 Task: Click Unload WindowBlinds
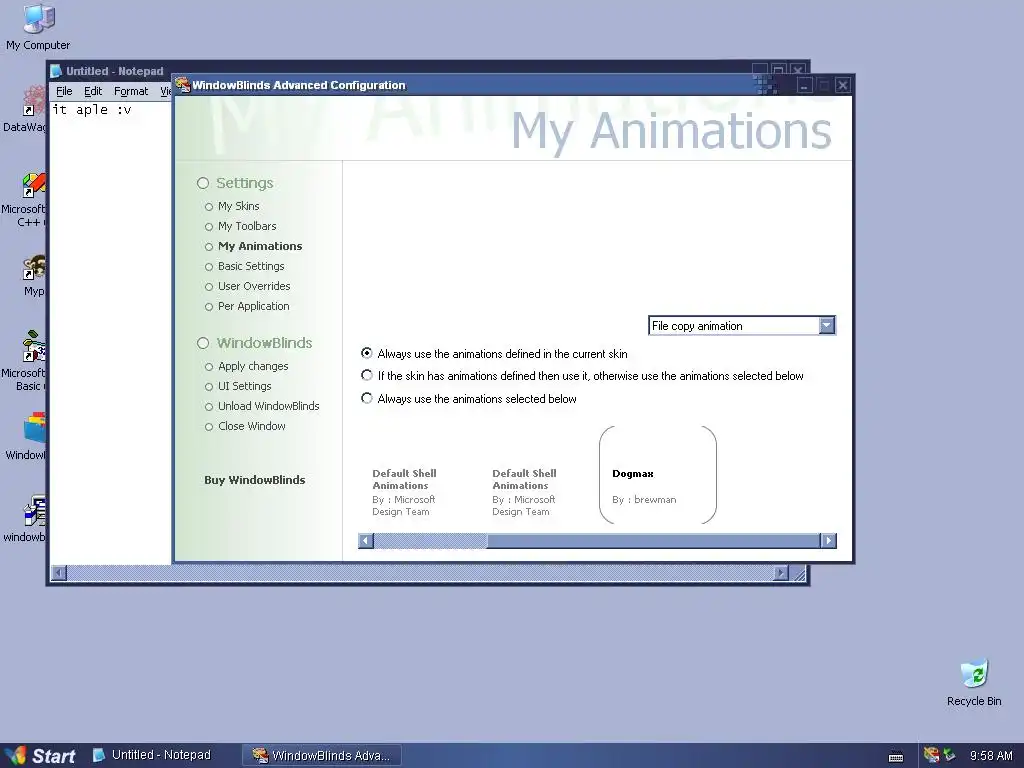pos(268,406)
